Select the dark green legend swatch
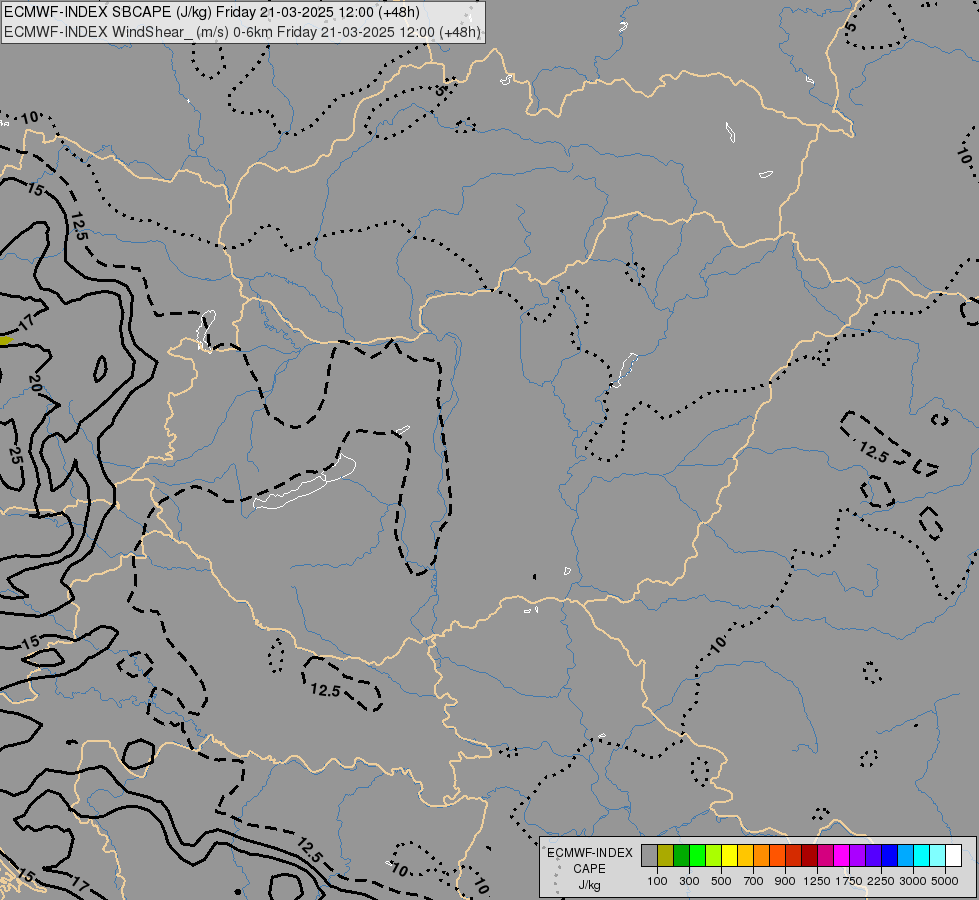 coord(681,856)
